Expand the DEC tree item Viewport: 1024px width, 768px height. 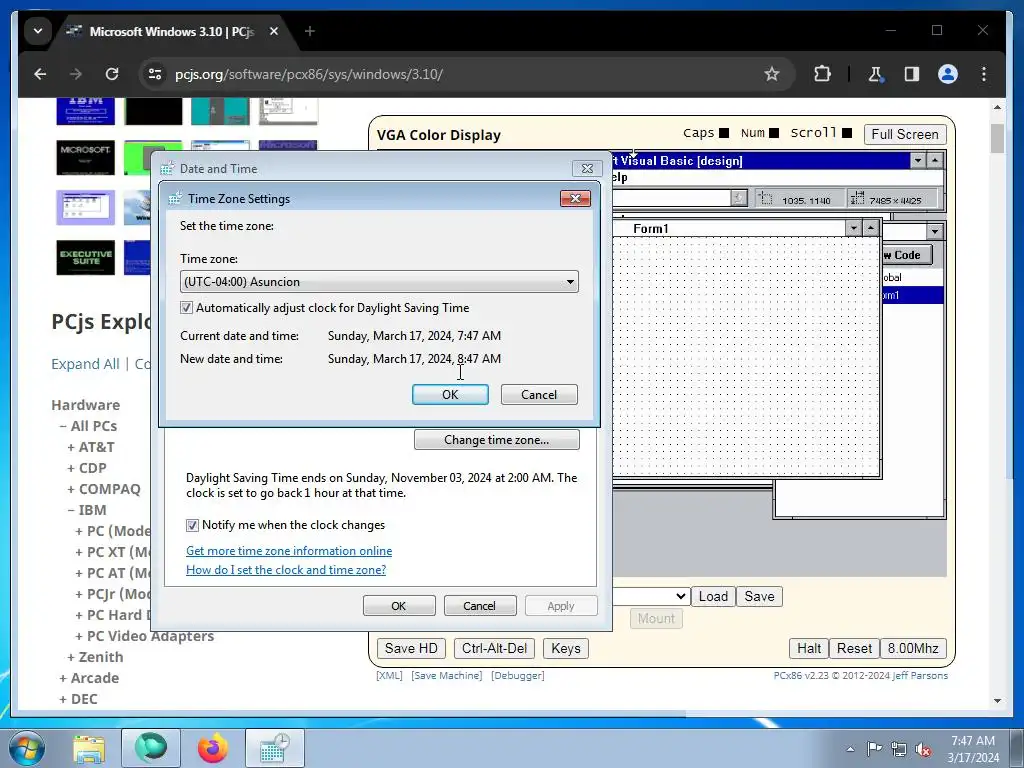tap(78, 699)
